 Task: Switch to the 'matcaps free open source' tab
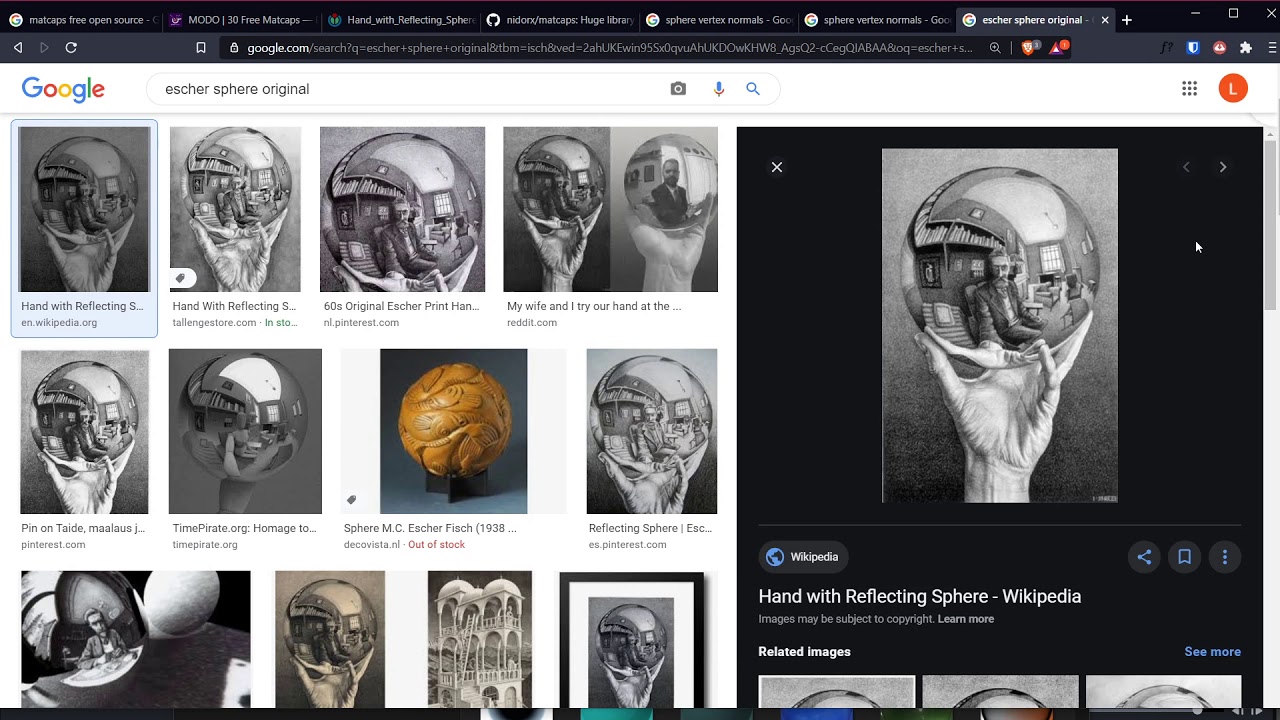84,20
